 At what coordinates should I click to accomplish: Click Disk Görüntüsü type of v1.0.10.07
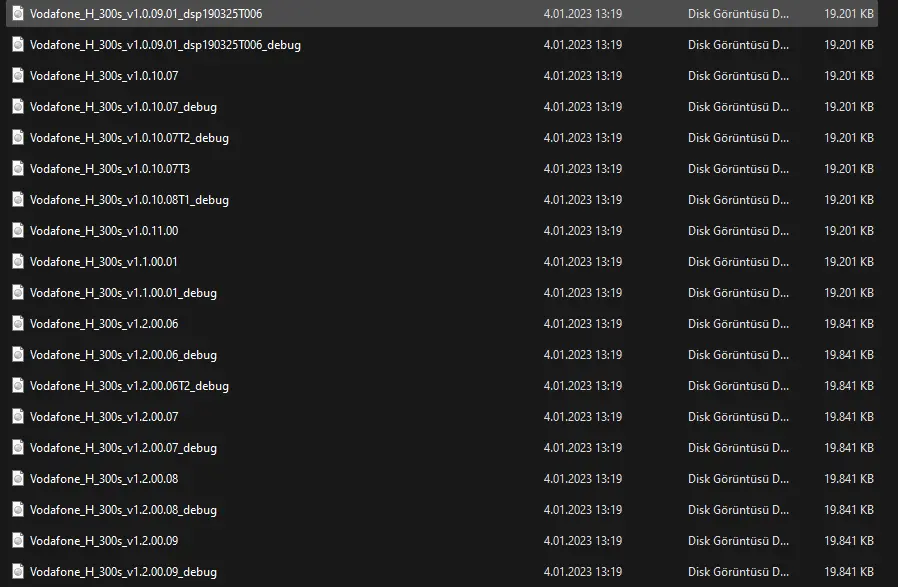pyautogui.click(x=738, y=76)
